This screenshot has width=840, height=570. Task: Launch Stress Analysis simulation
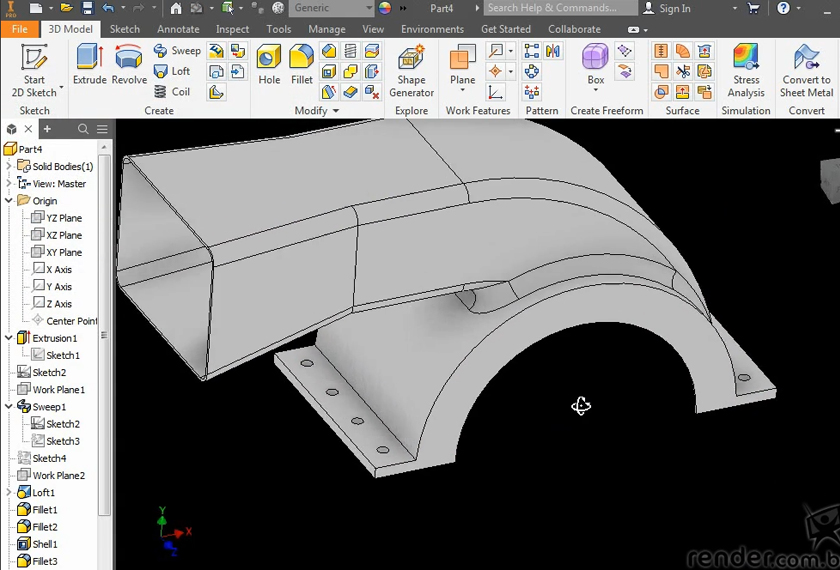pyautogui.click(x=746, y=70)
